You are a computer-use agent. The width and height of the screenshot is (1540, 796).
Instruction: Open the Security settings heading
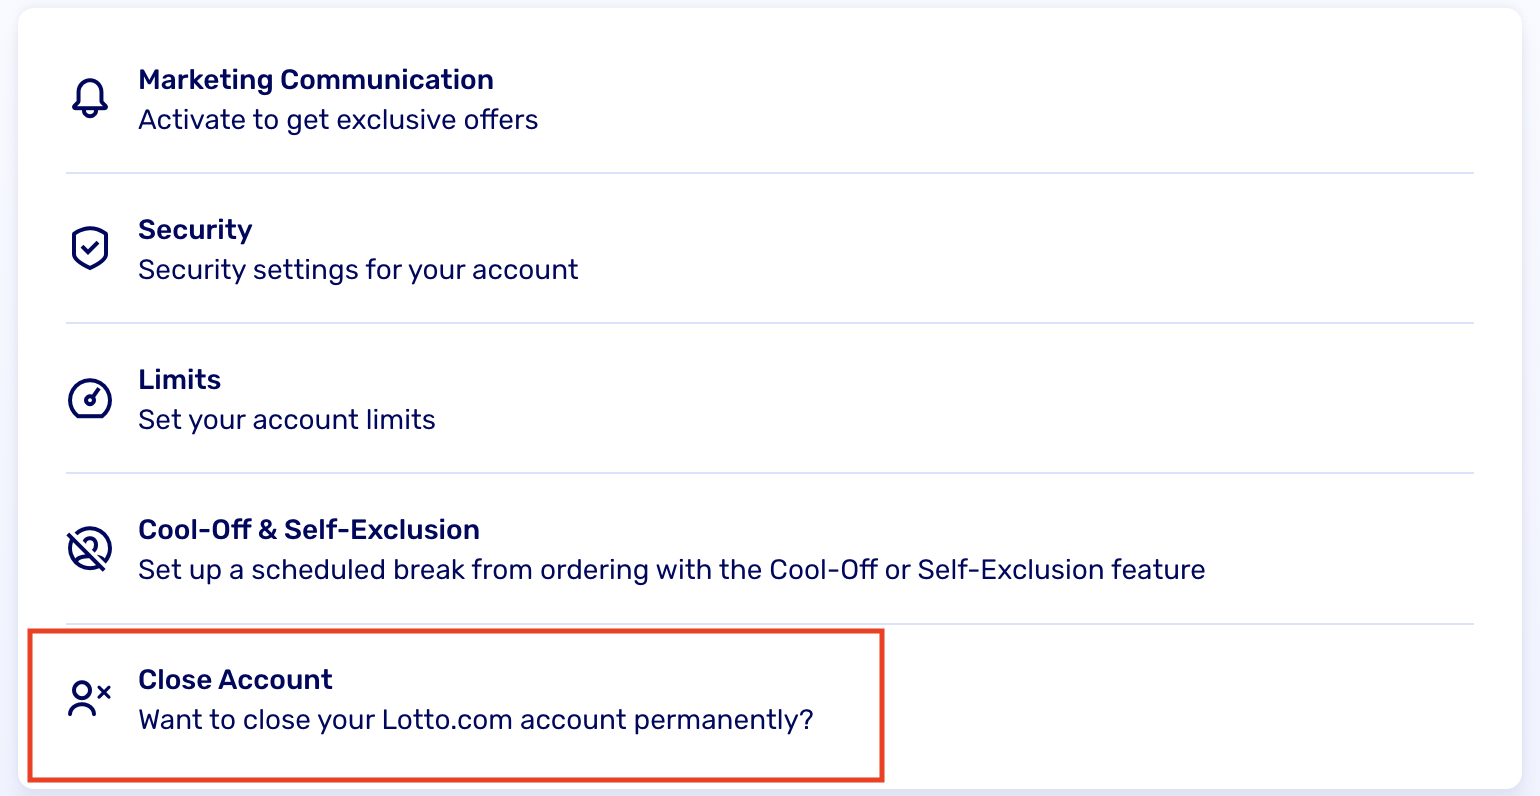[x=195, y=230]
